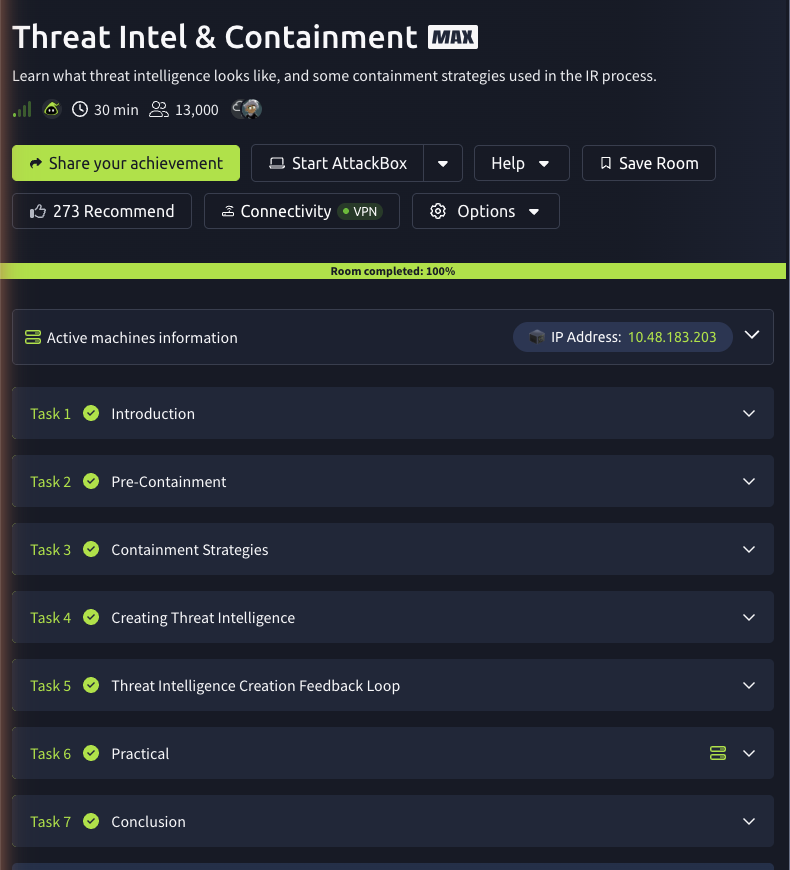The height and width of the screenshot is (870, 790).
Task: Click Task 5 completed checkmark
Action: (x=91, y=685)
